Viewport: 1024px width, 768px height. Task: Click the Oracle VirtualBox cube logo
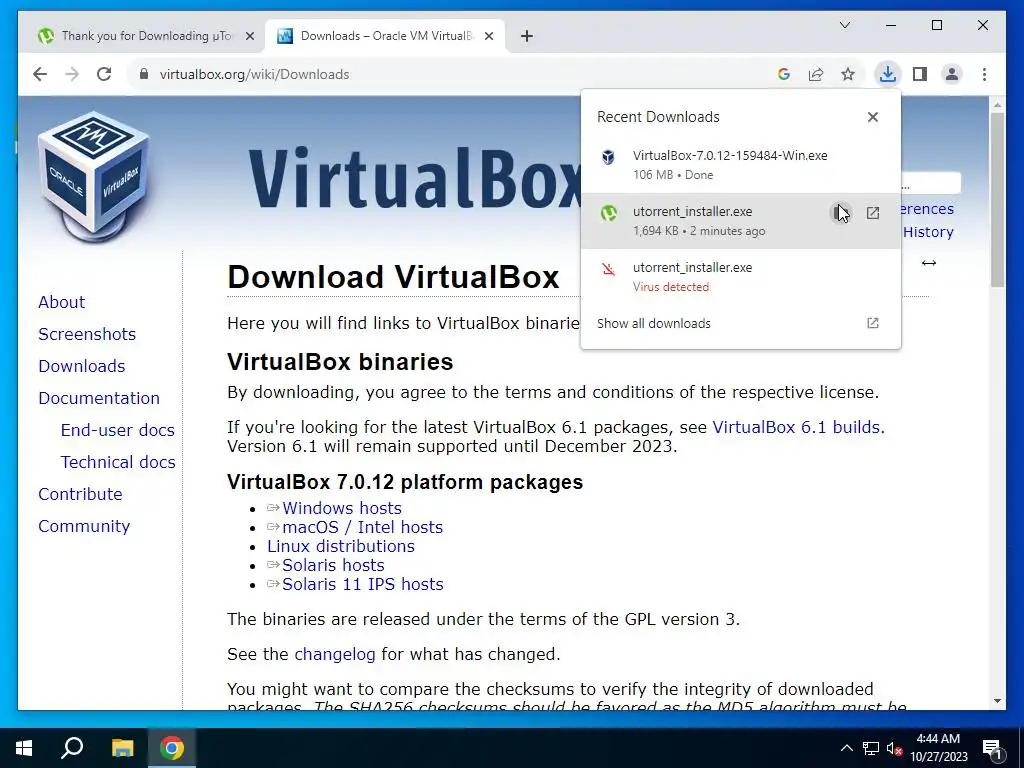[93, 176]
